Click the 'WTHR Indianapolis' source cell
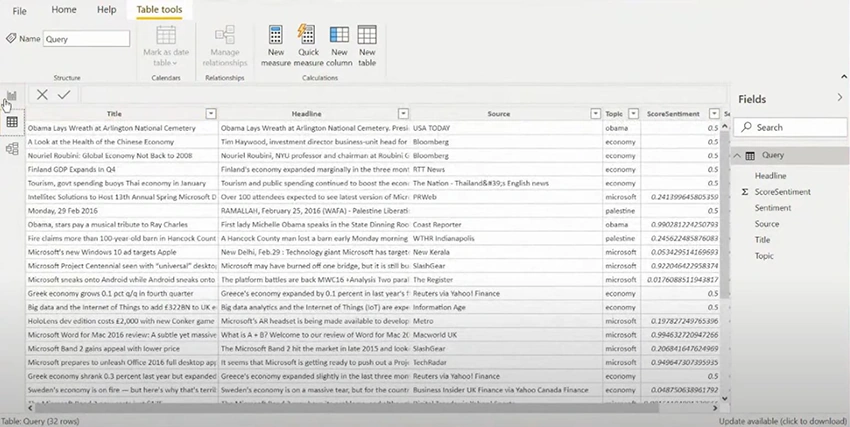The image size is (850, 427). point(506,238)
